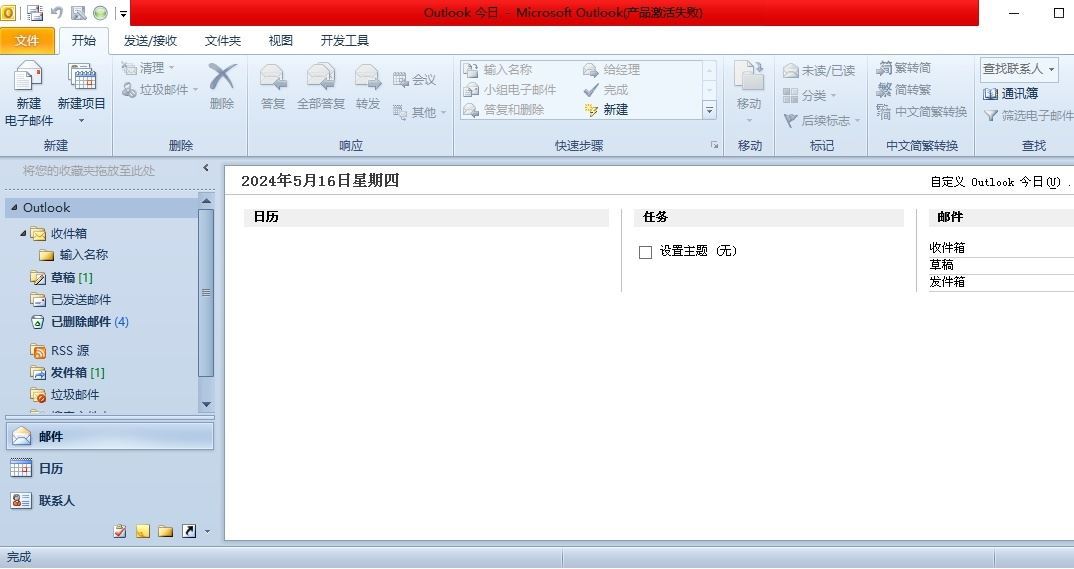Select quick step 完成
1074x569 pixels.
605,89
